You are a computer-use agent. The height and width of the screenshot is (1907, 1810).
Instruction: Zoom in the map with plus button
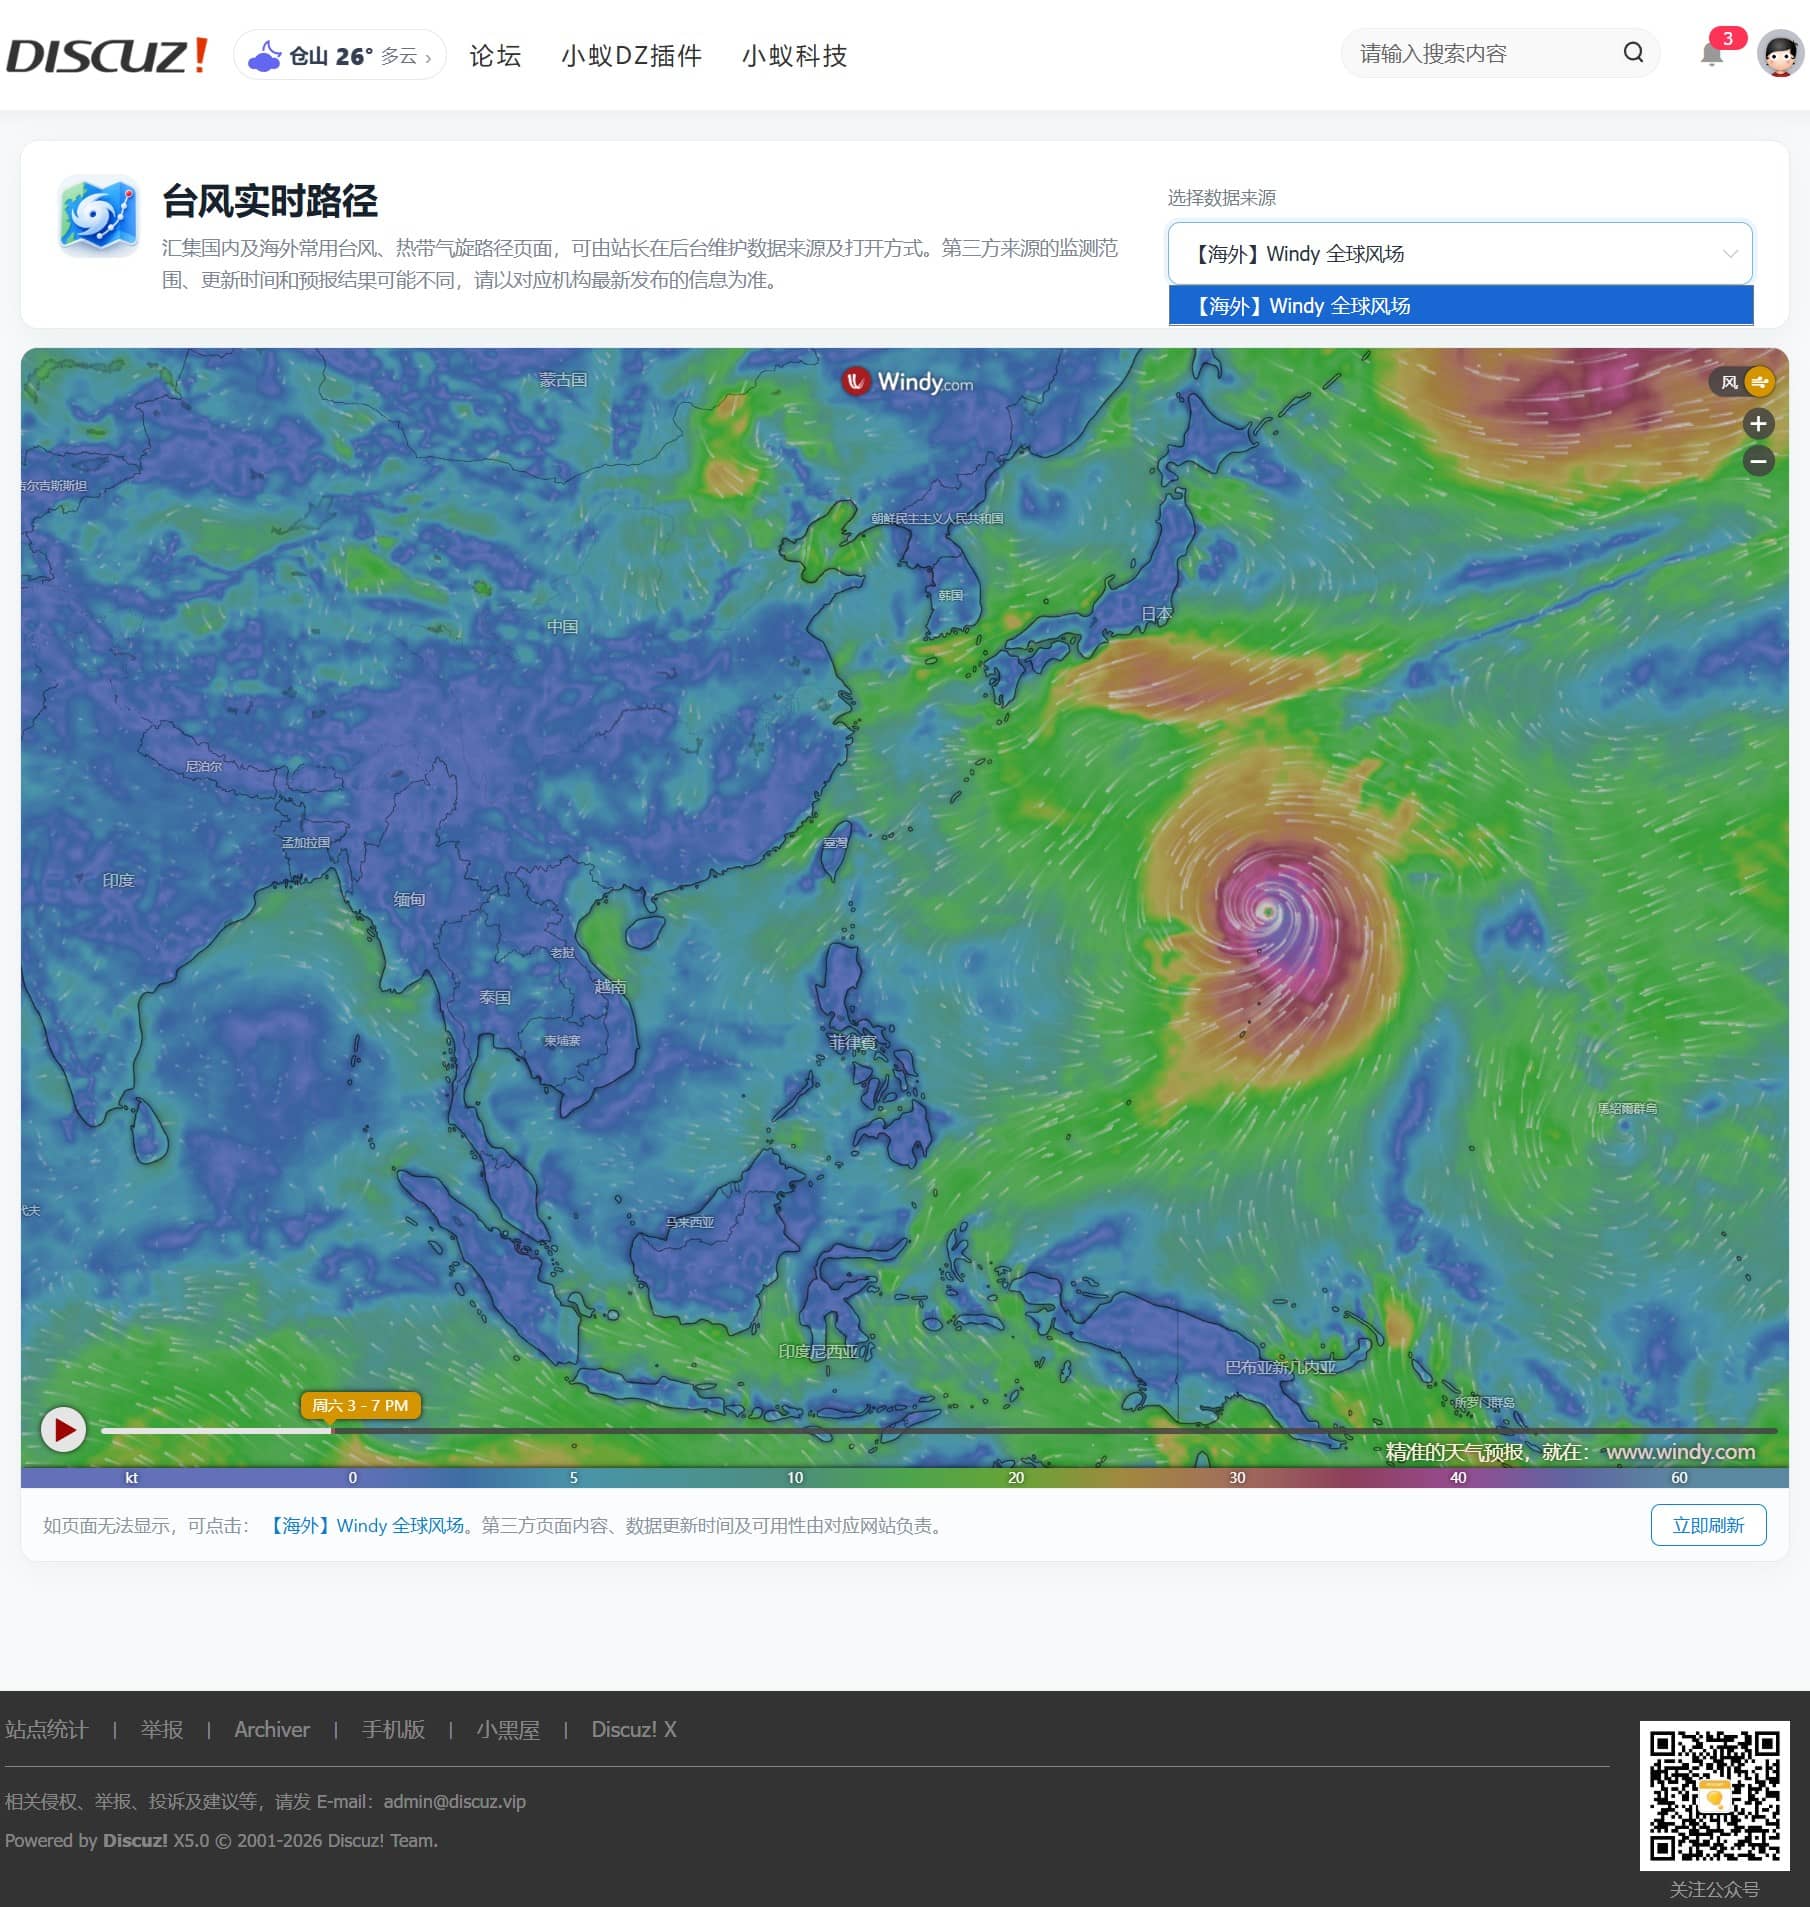[x=1758, y=424]
